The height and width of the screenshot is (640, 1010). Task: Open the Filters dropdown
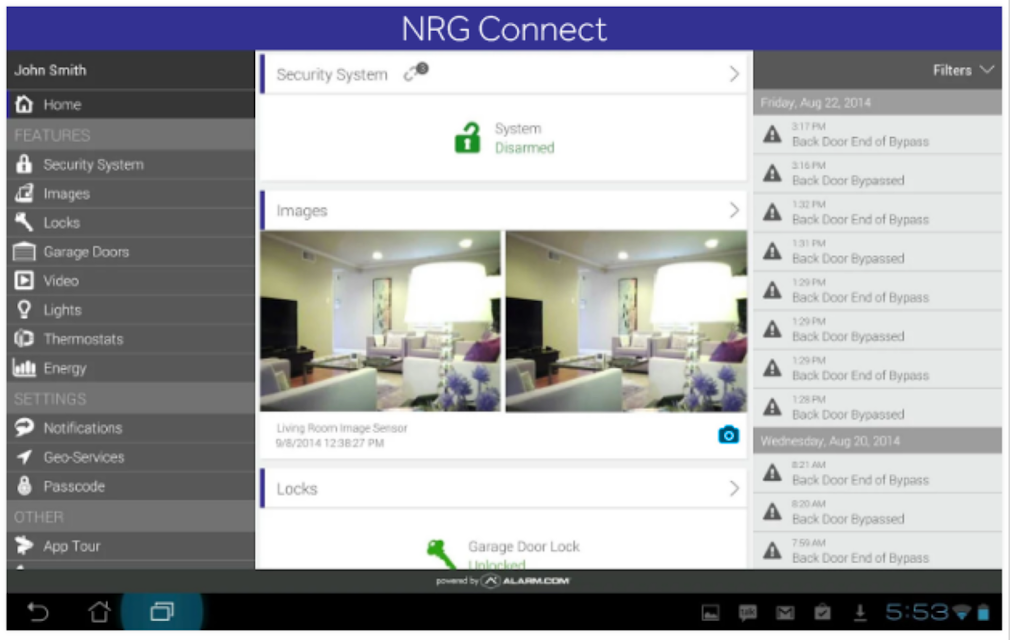[963, 70]
